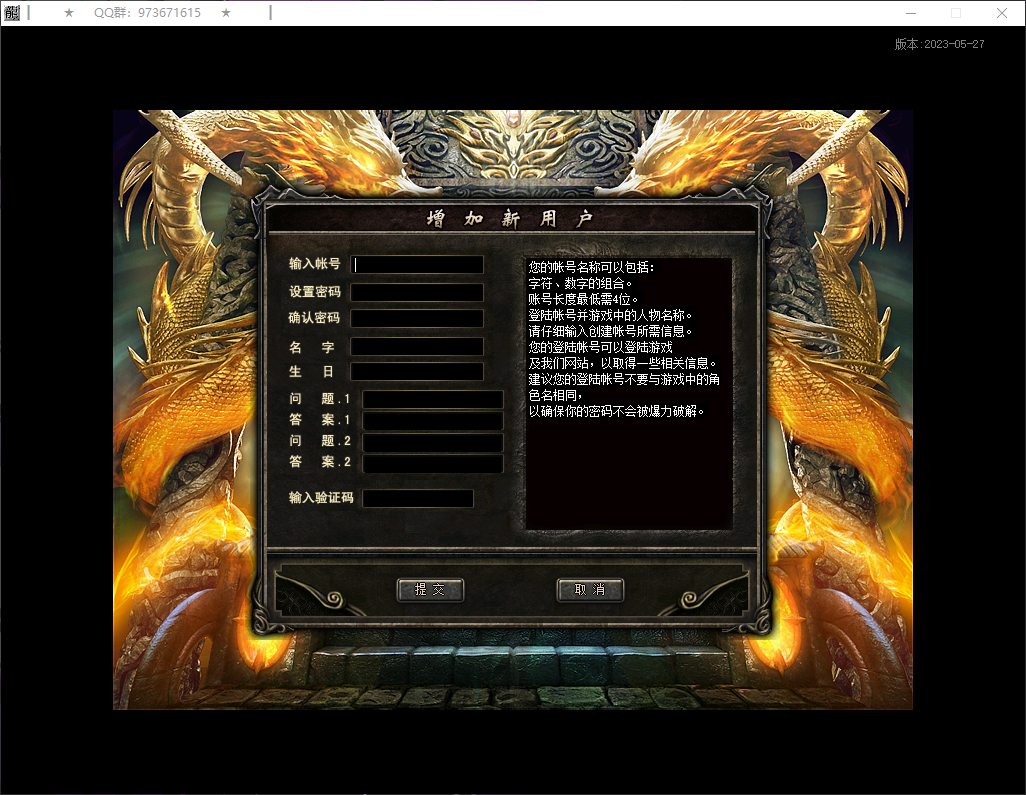
Task: Click the 输入帐号 account input field
Action: (x=417, y=264)
